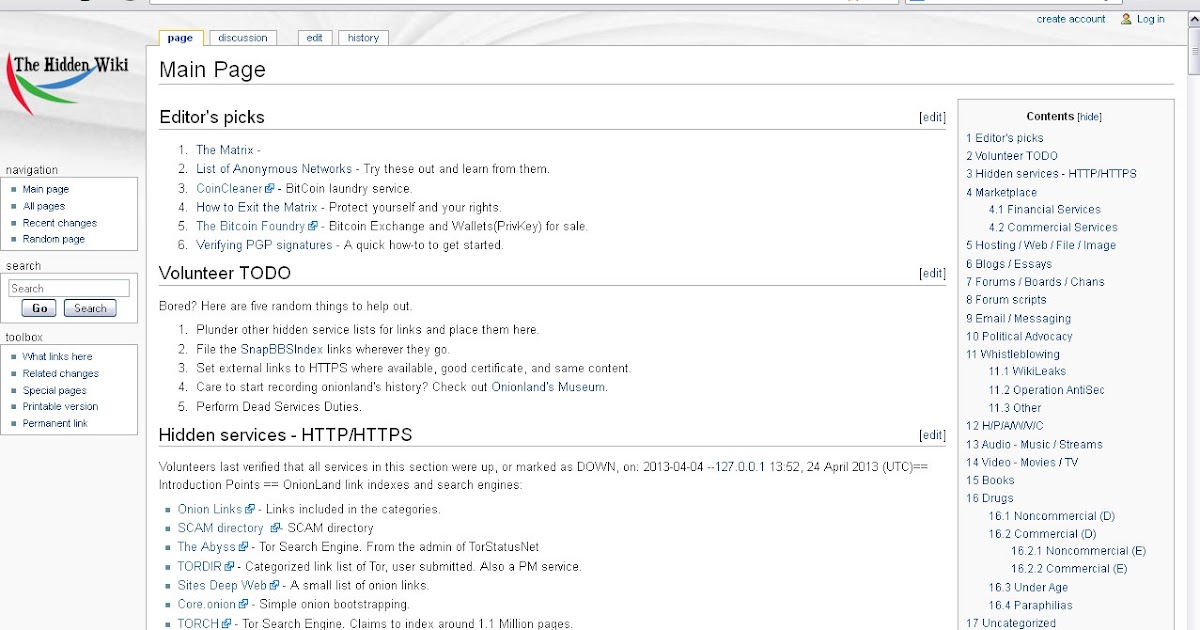Click create account link
Image resolution: width=1200 pixels, height=630 pixels.
(1071, 19)
